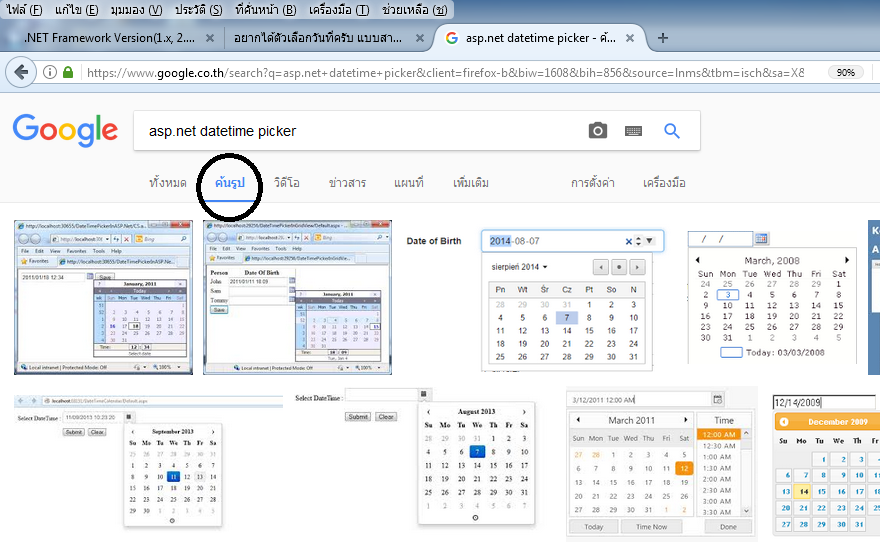Viewport: 880px width, 548px height.
Task: Open the มุมมอง (V) menu
Action: pos(136,10)
